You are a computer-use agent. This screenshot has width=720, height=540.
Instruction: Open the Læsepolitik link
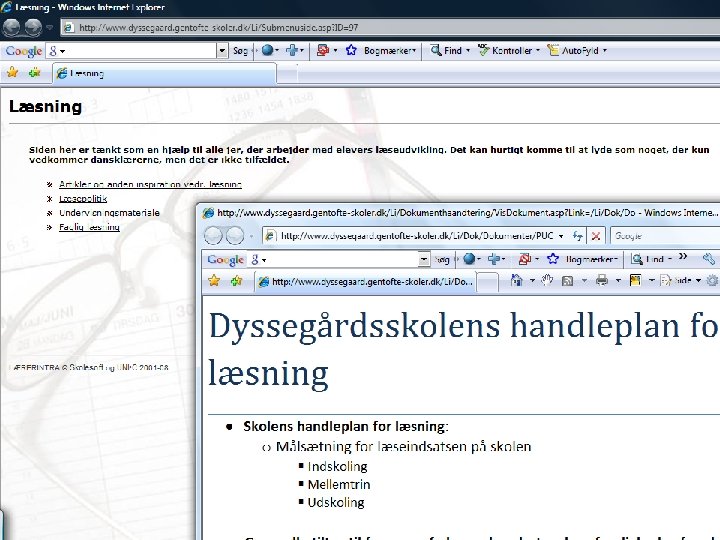[83, 198]
